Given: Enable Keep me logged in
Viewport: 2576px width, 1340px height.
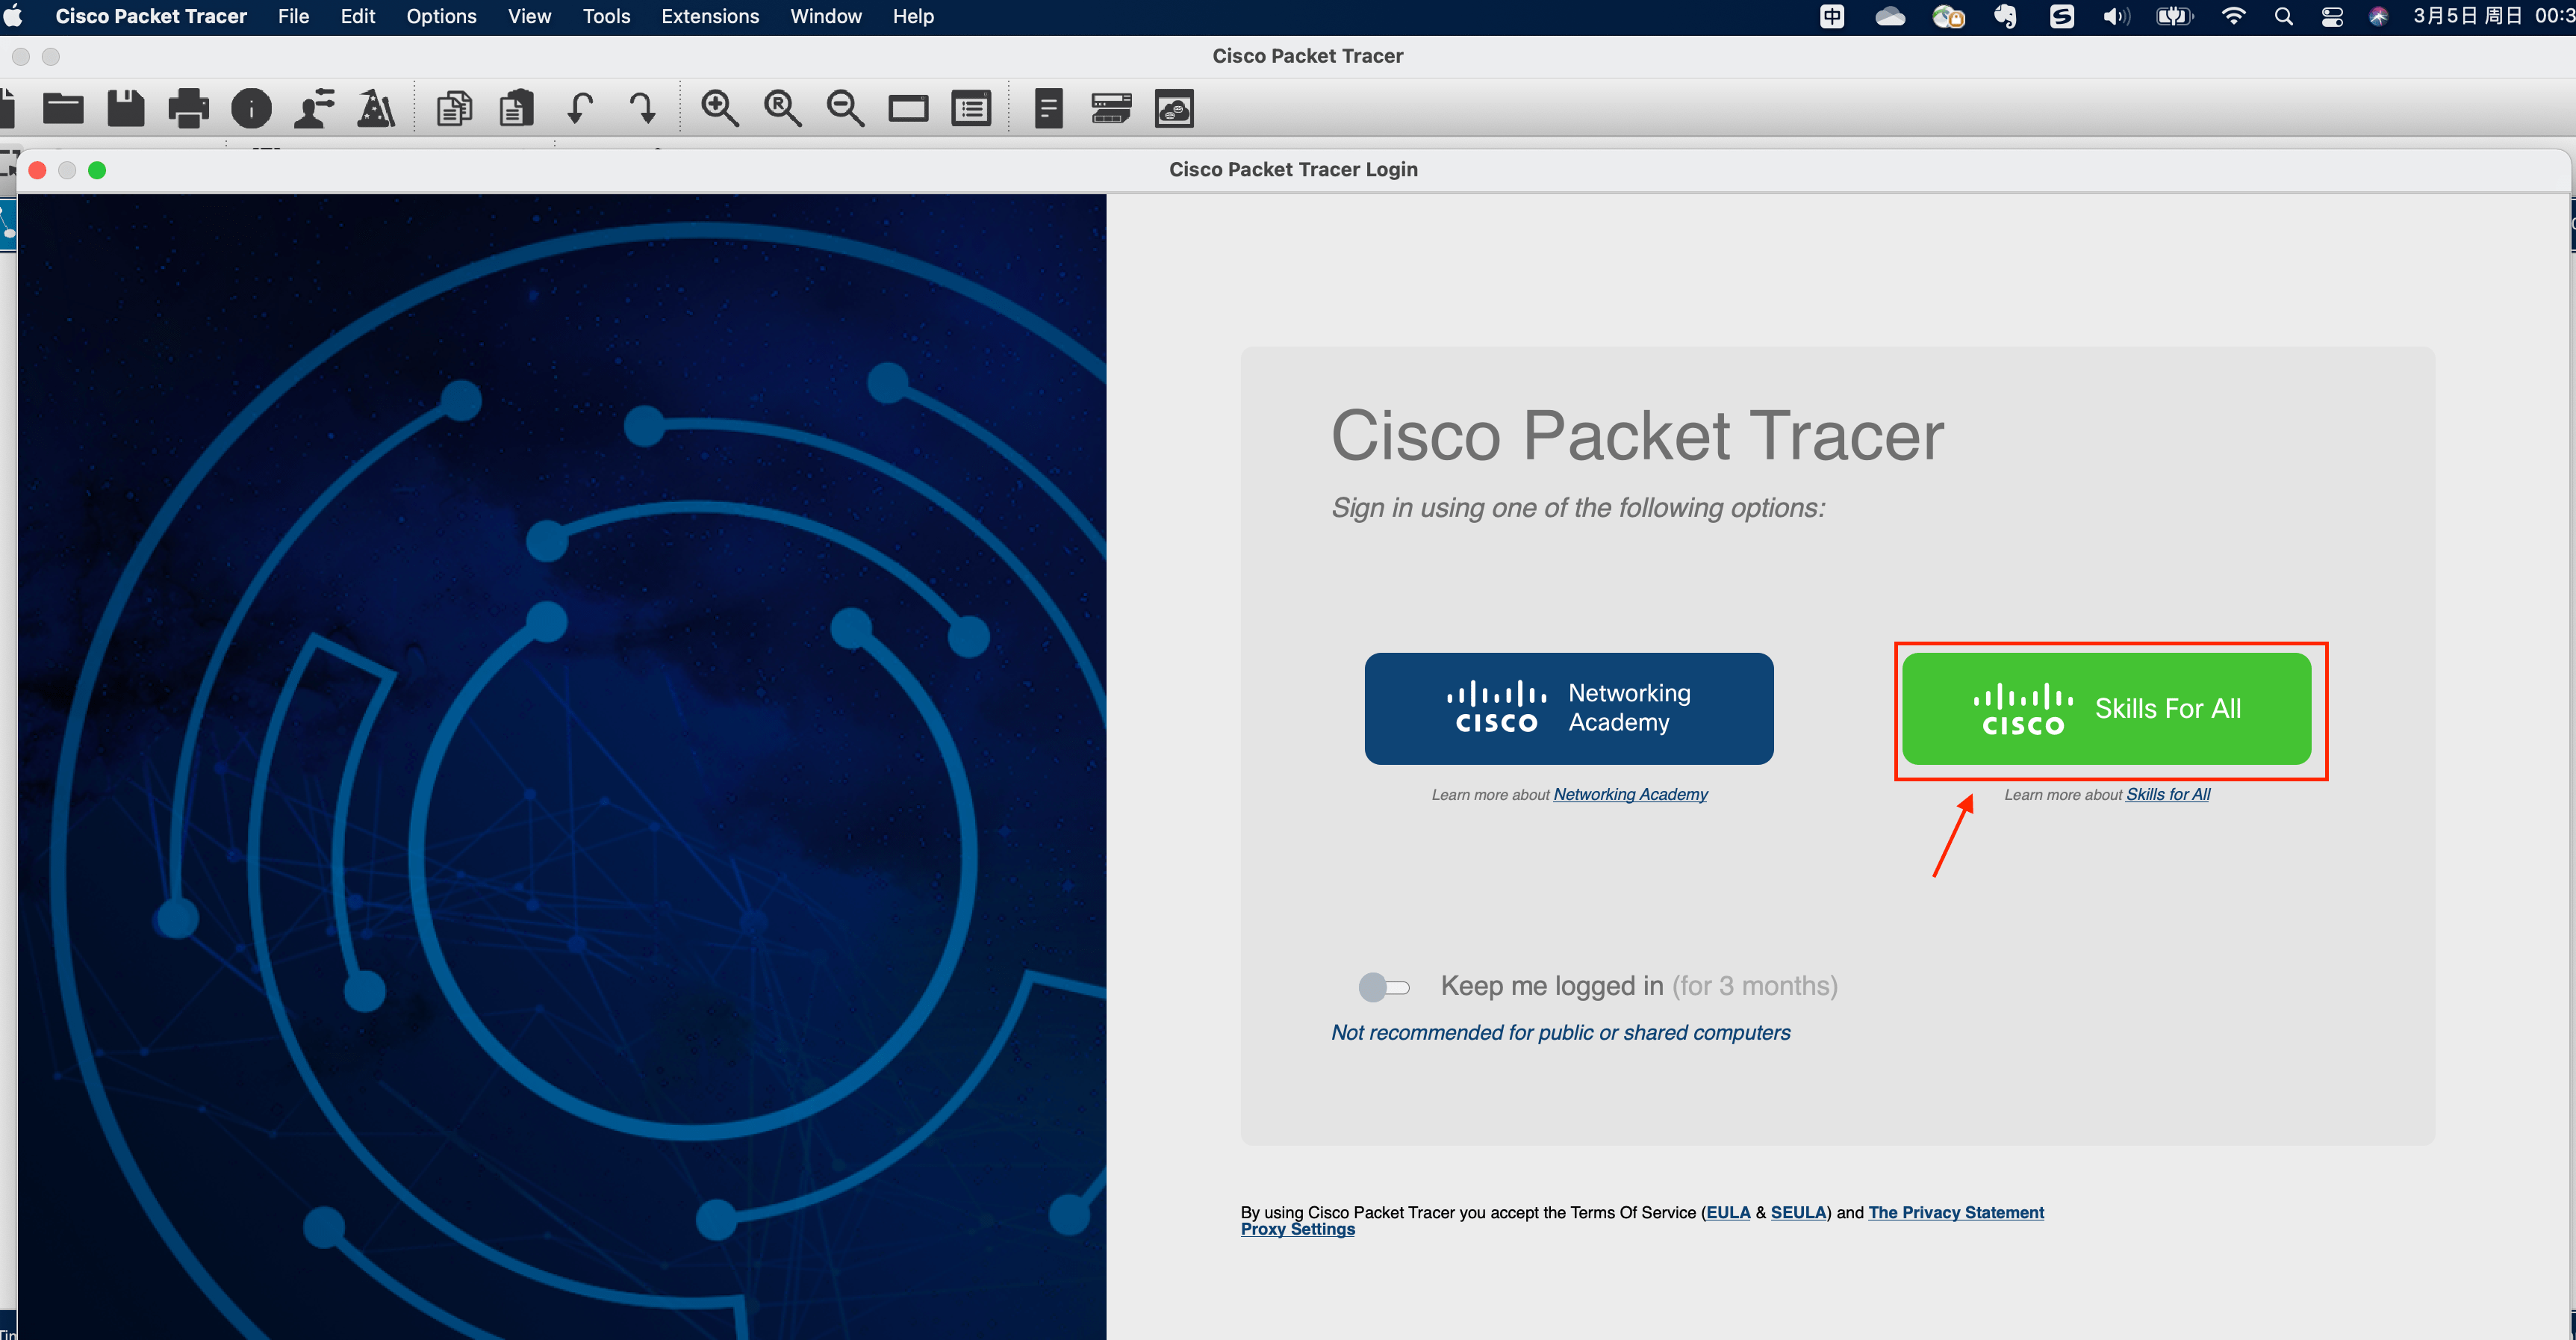Looking at the screenshot, I should coord(1384,986).
